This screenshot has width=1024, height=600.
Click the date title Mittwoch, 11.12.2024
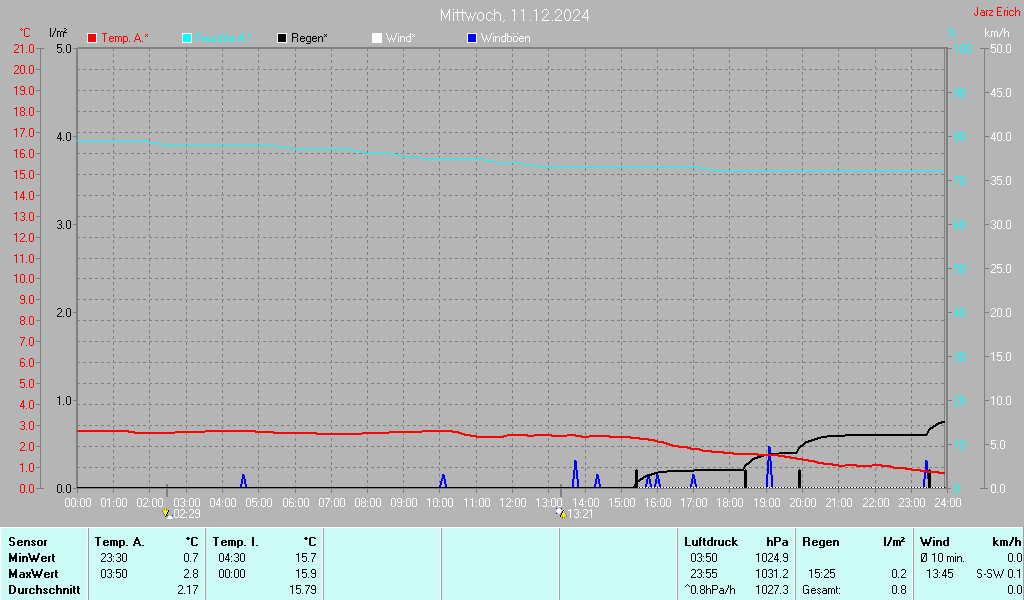514,15
